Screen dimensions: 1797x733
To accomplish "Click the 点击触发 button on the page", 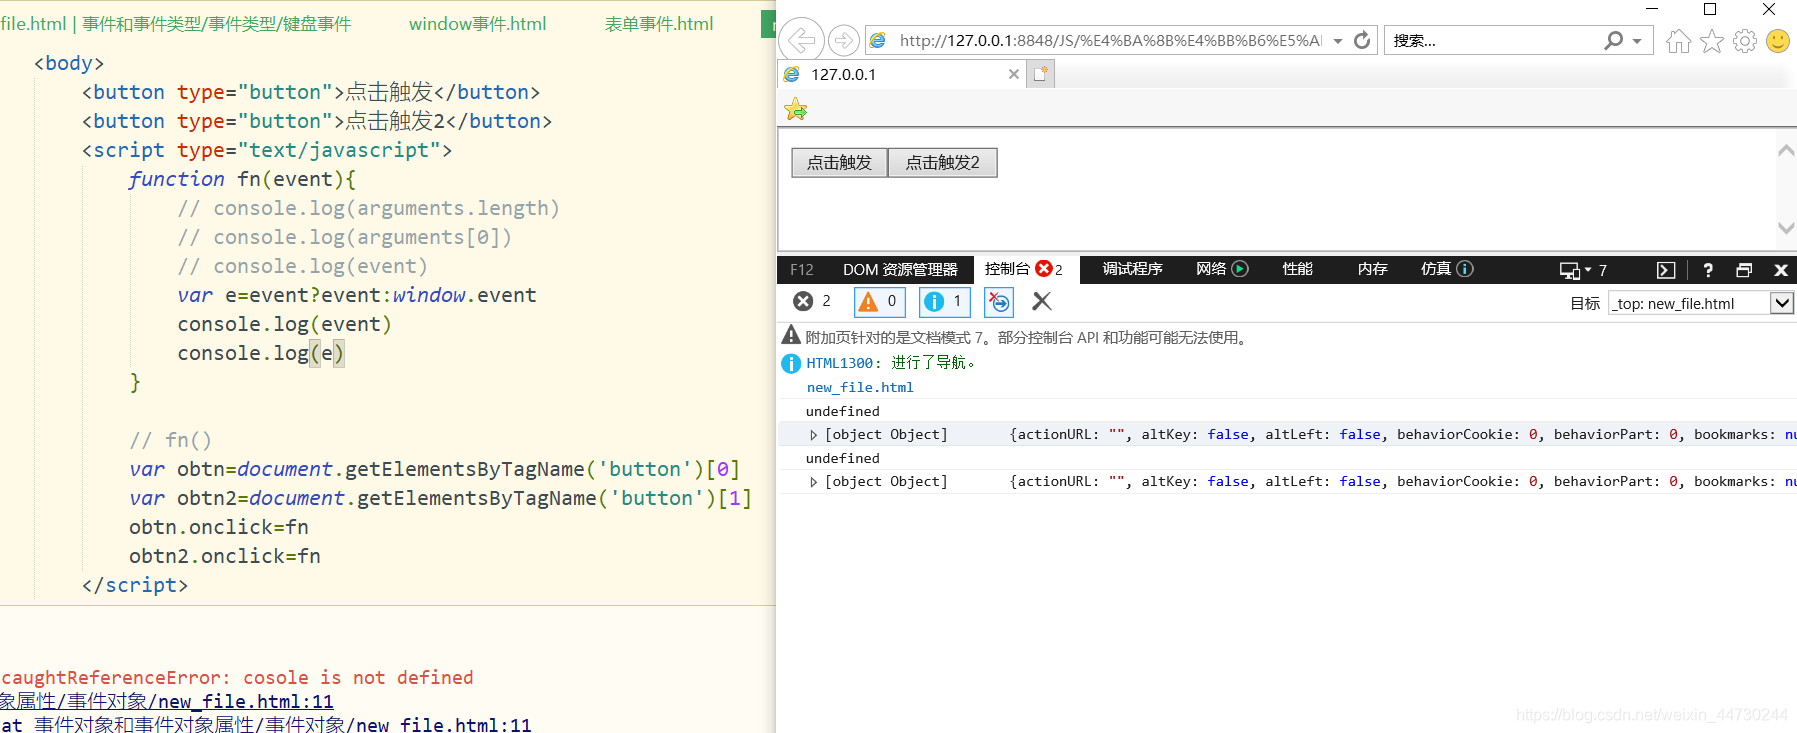I will (x=840, y=163).
